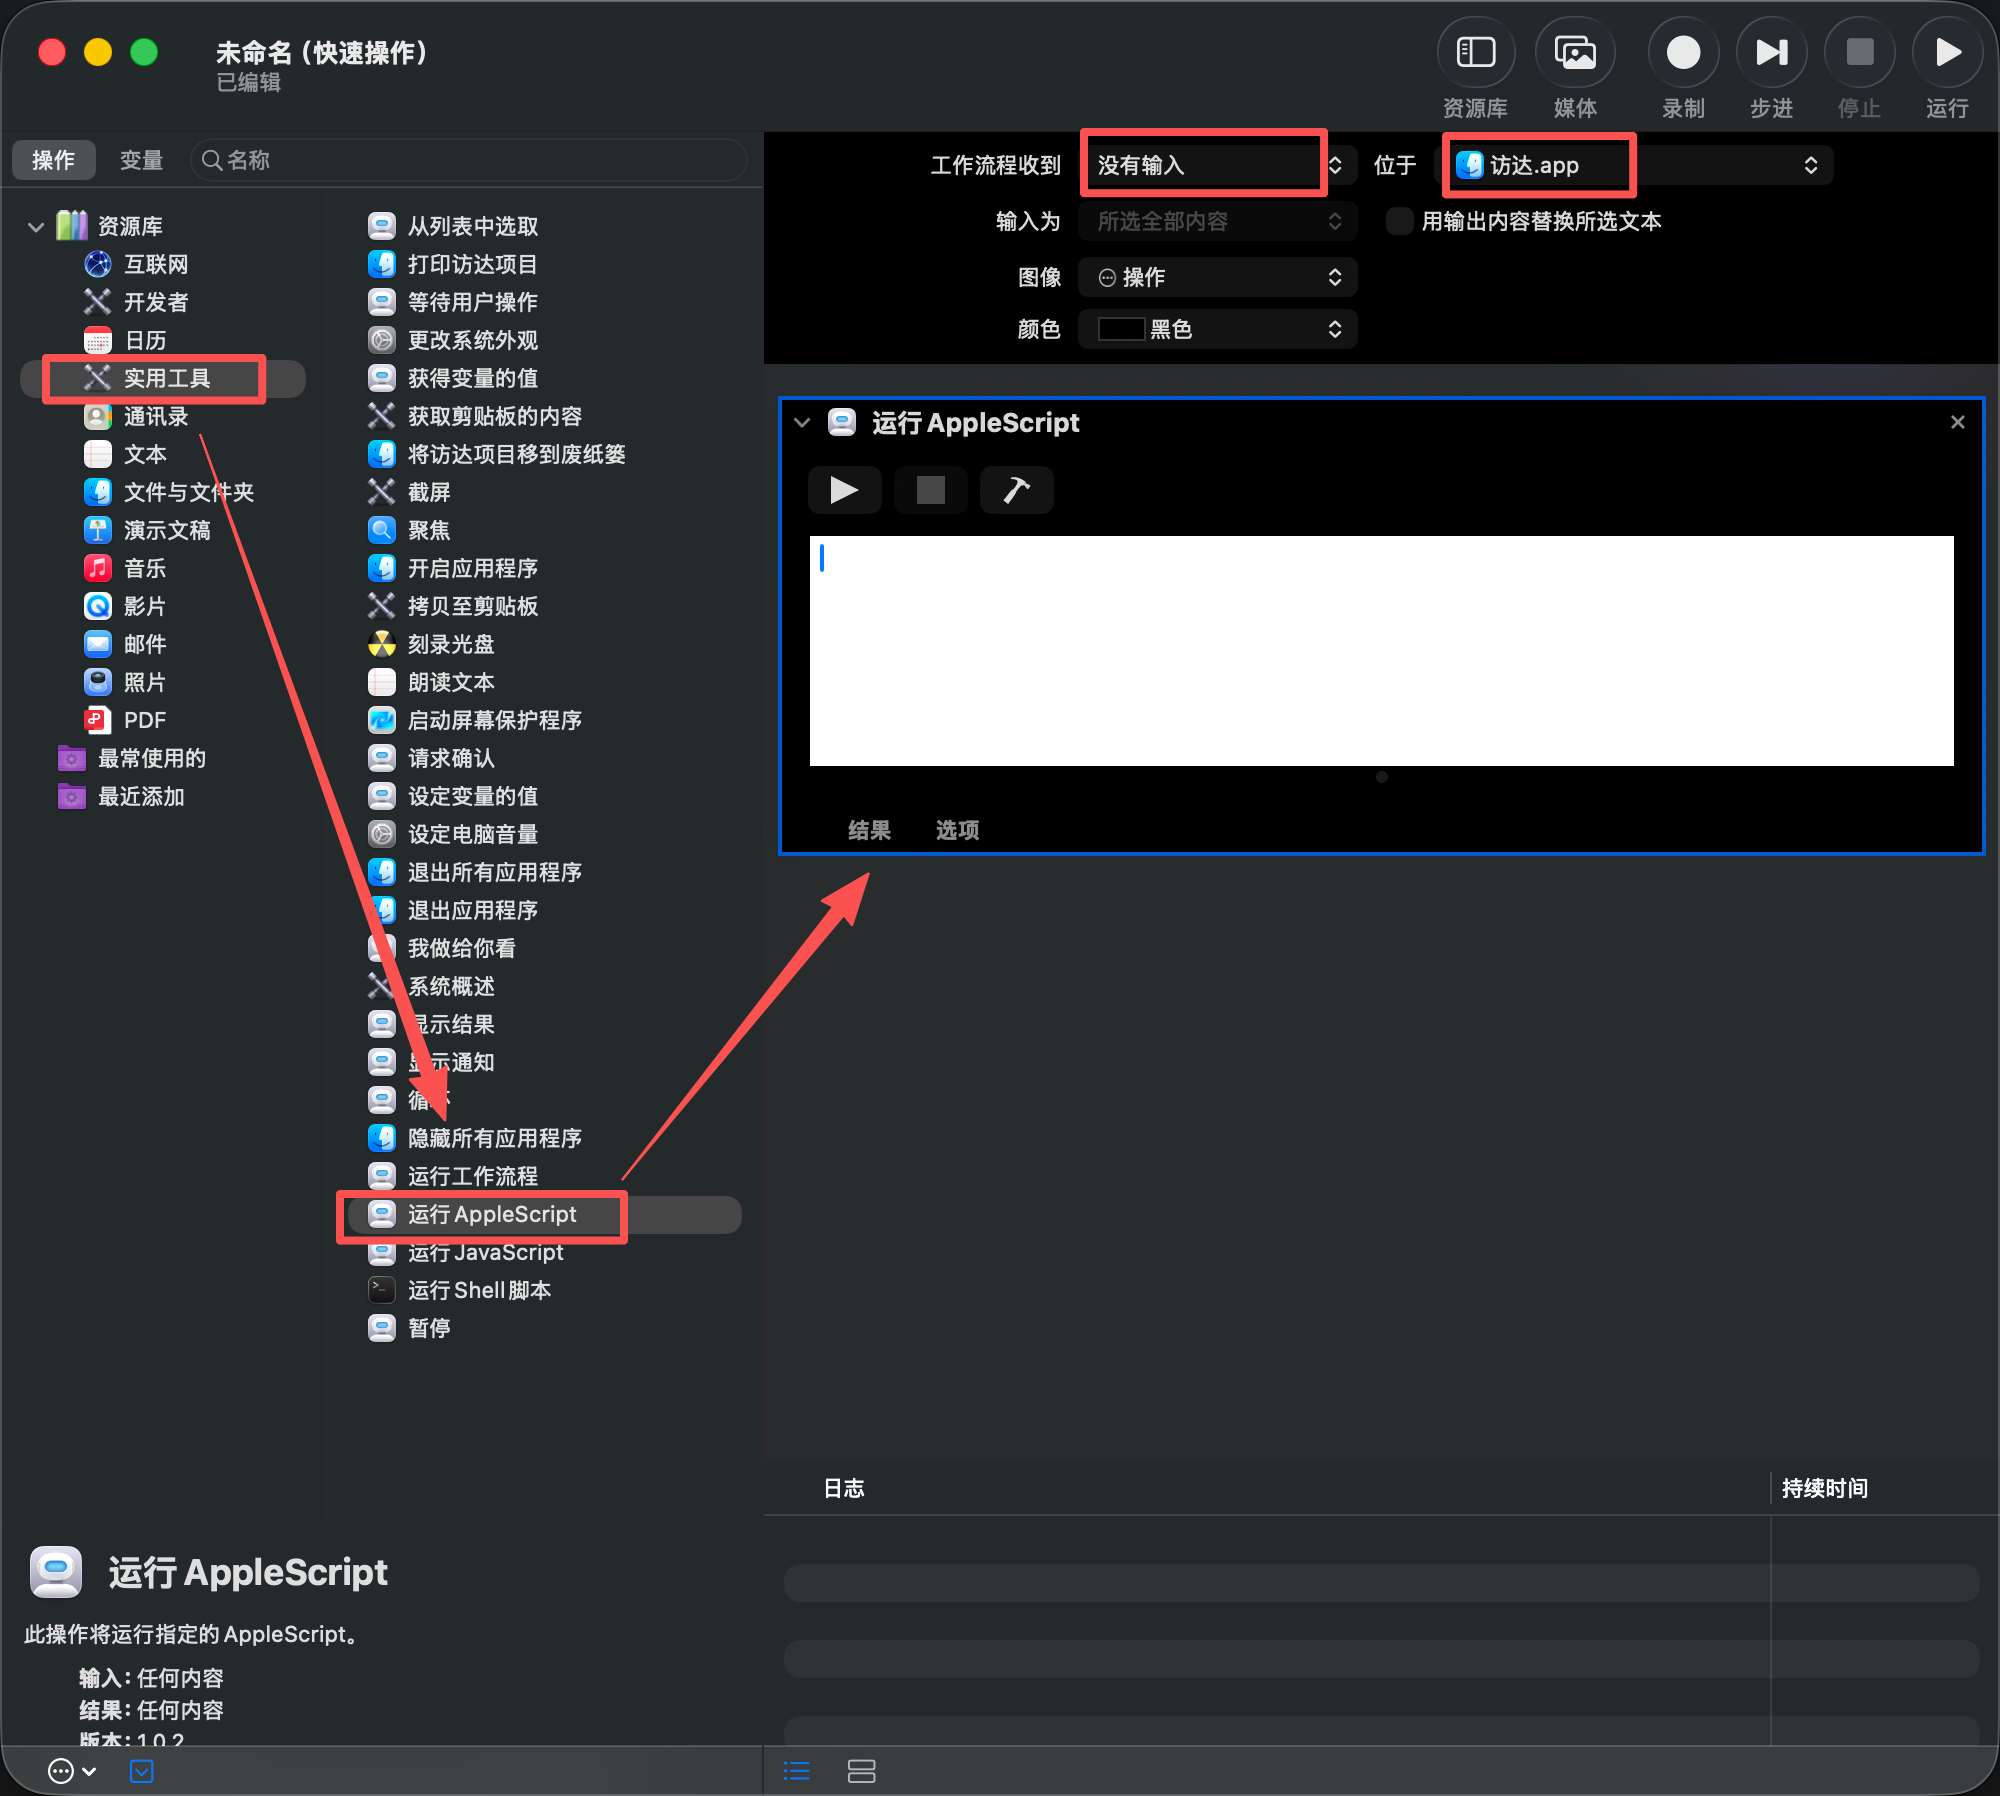This screenshot has width=2000, height=1796.
Task: Click the 步进 step button
Action: point(1771,52)
